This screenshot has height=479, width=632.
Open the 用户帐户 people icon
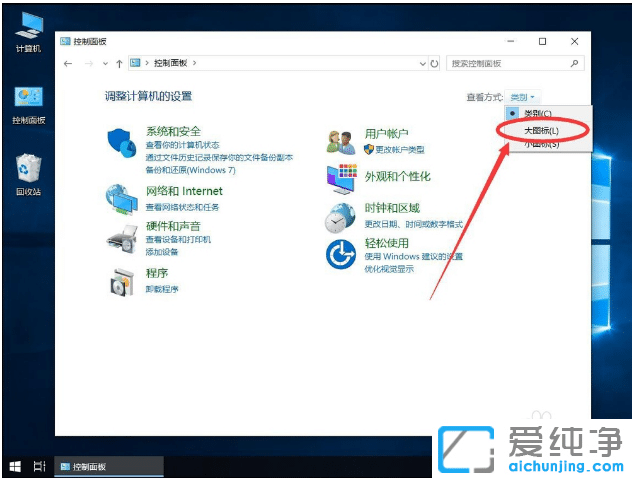[x=341, y=142]
